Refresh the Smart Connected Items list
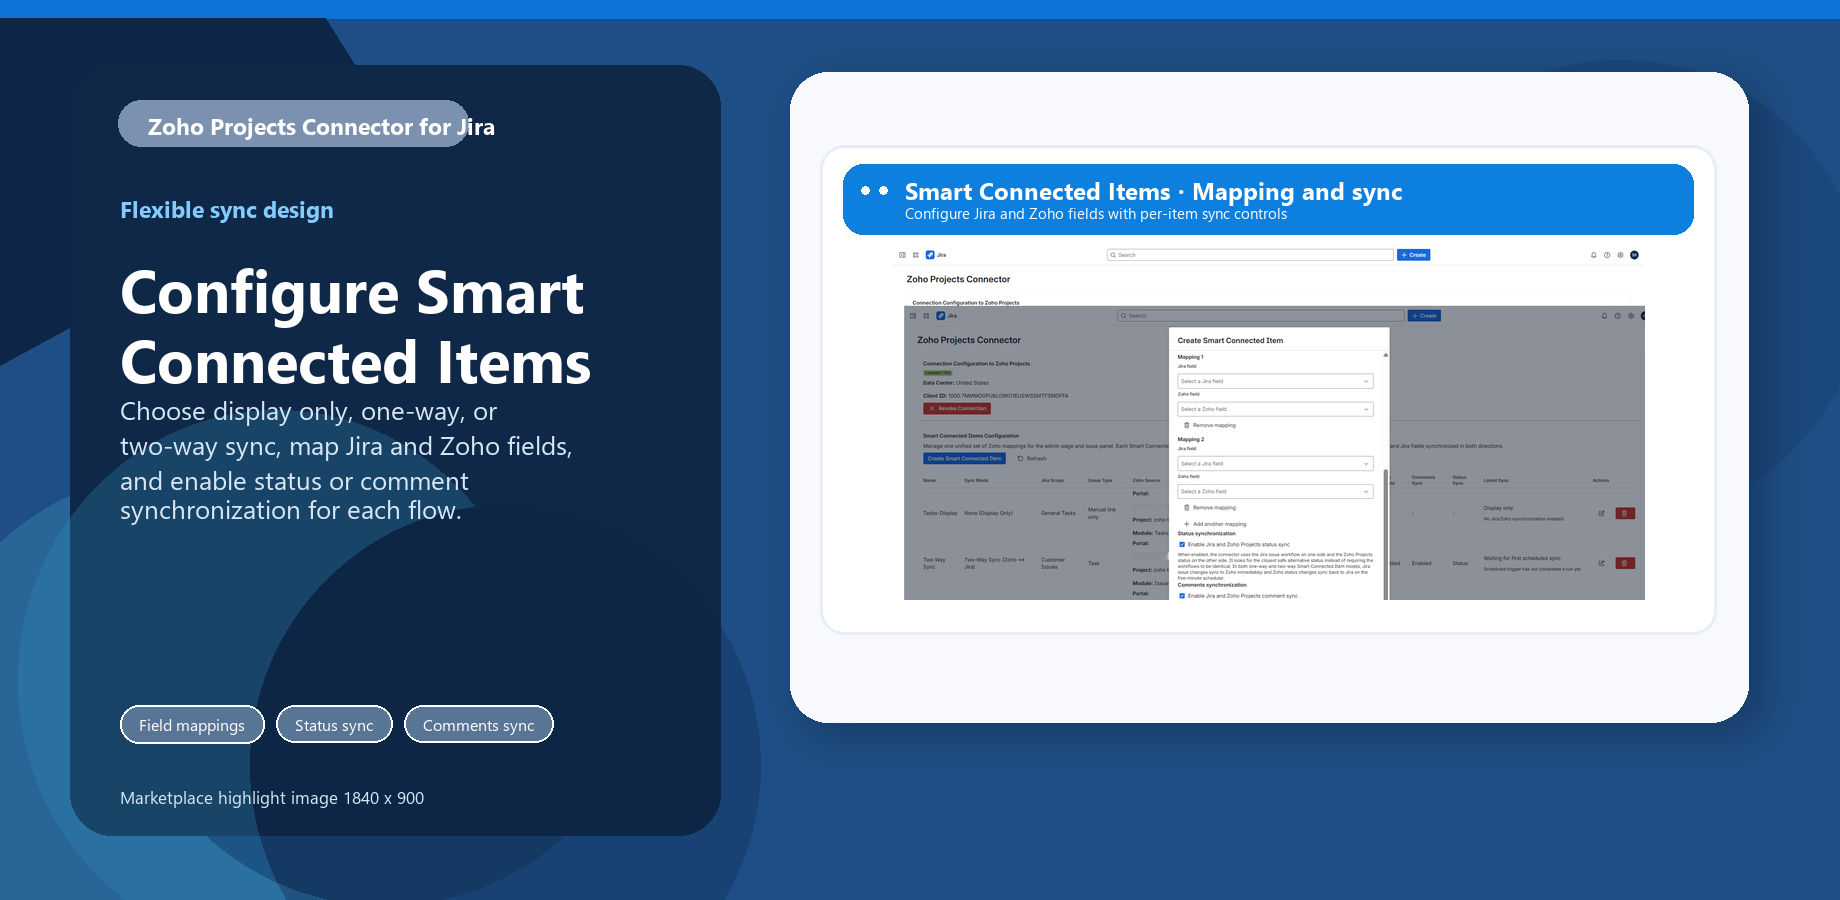Viewport: 1840px width, 900px height. pyautogui.click(x=1032, y=458)
